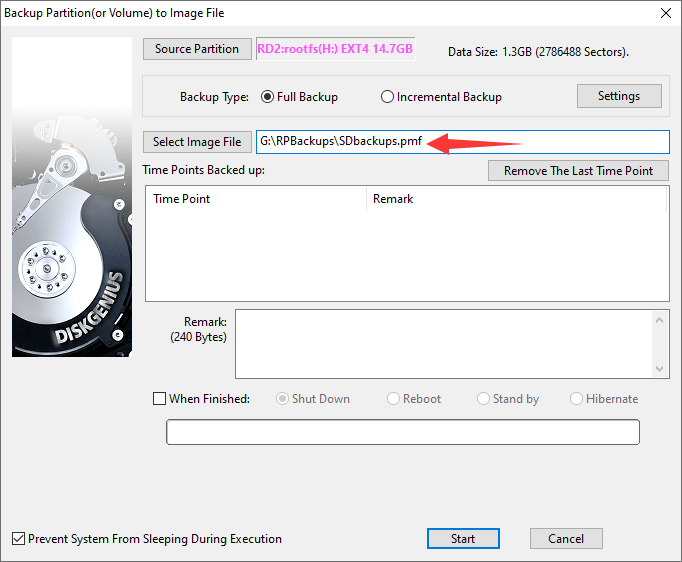Click the Time Point column header
The height and width of the screenshot is (562, 682).
255,199
